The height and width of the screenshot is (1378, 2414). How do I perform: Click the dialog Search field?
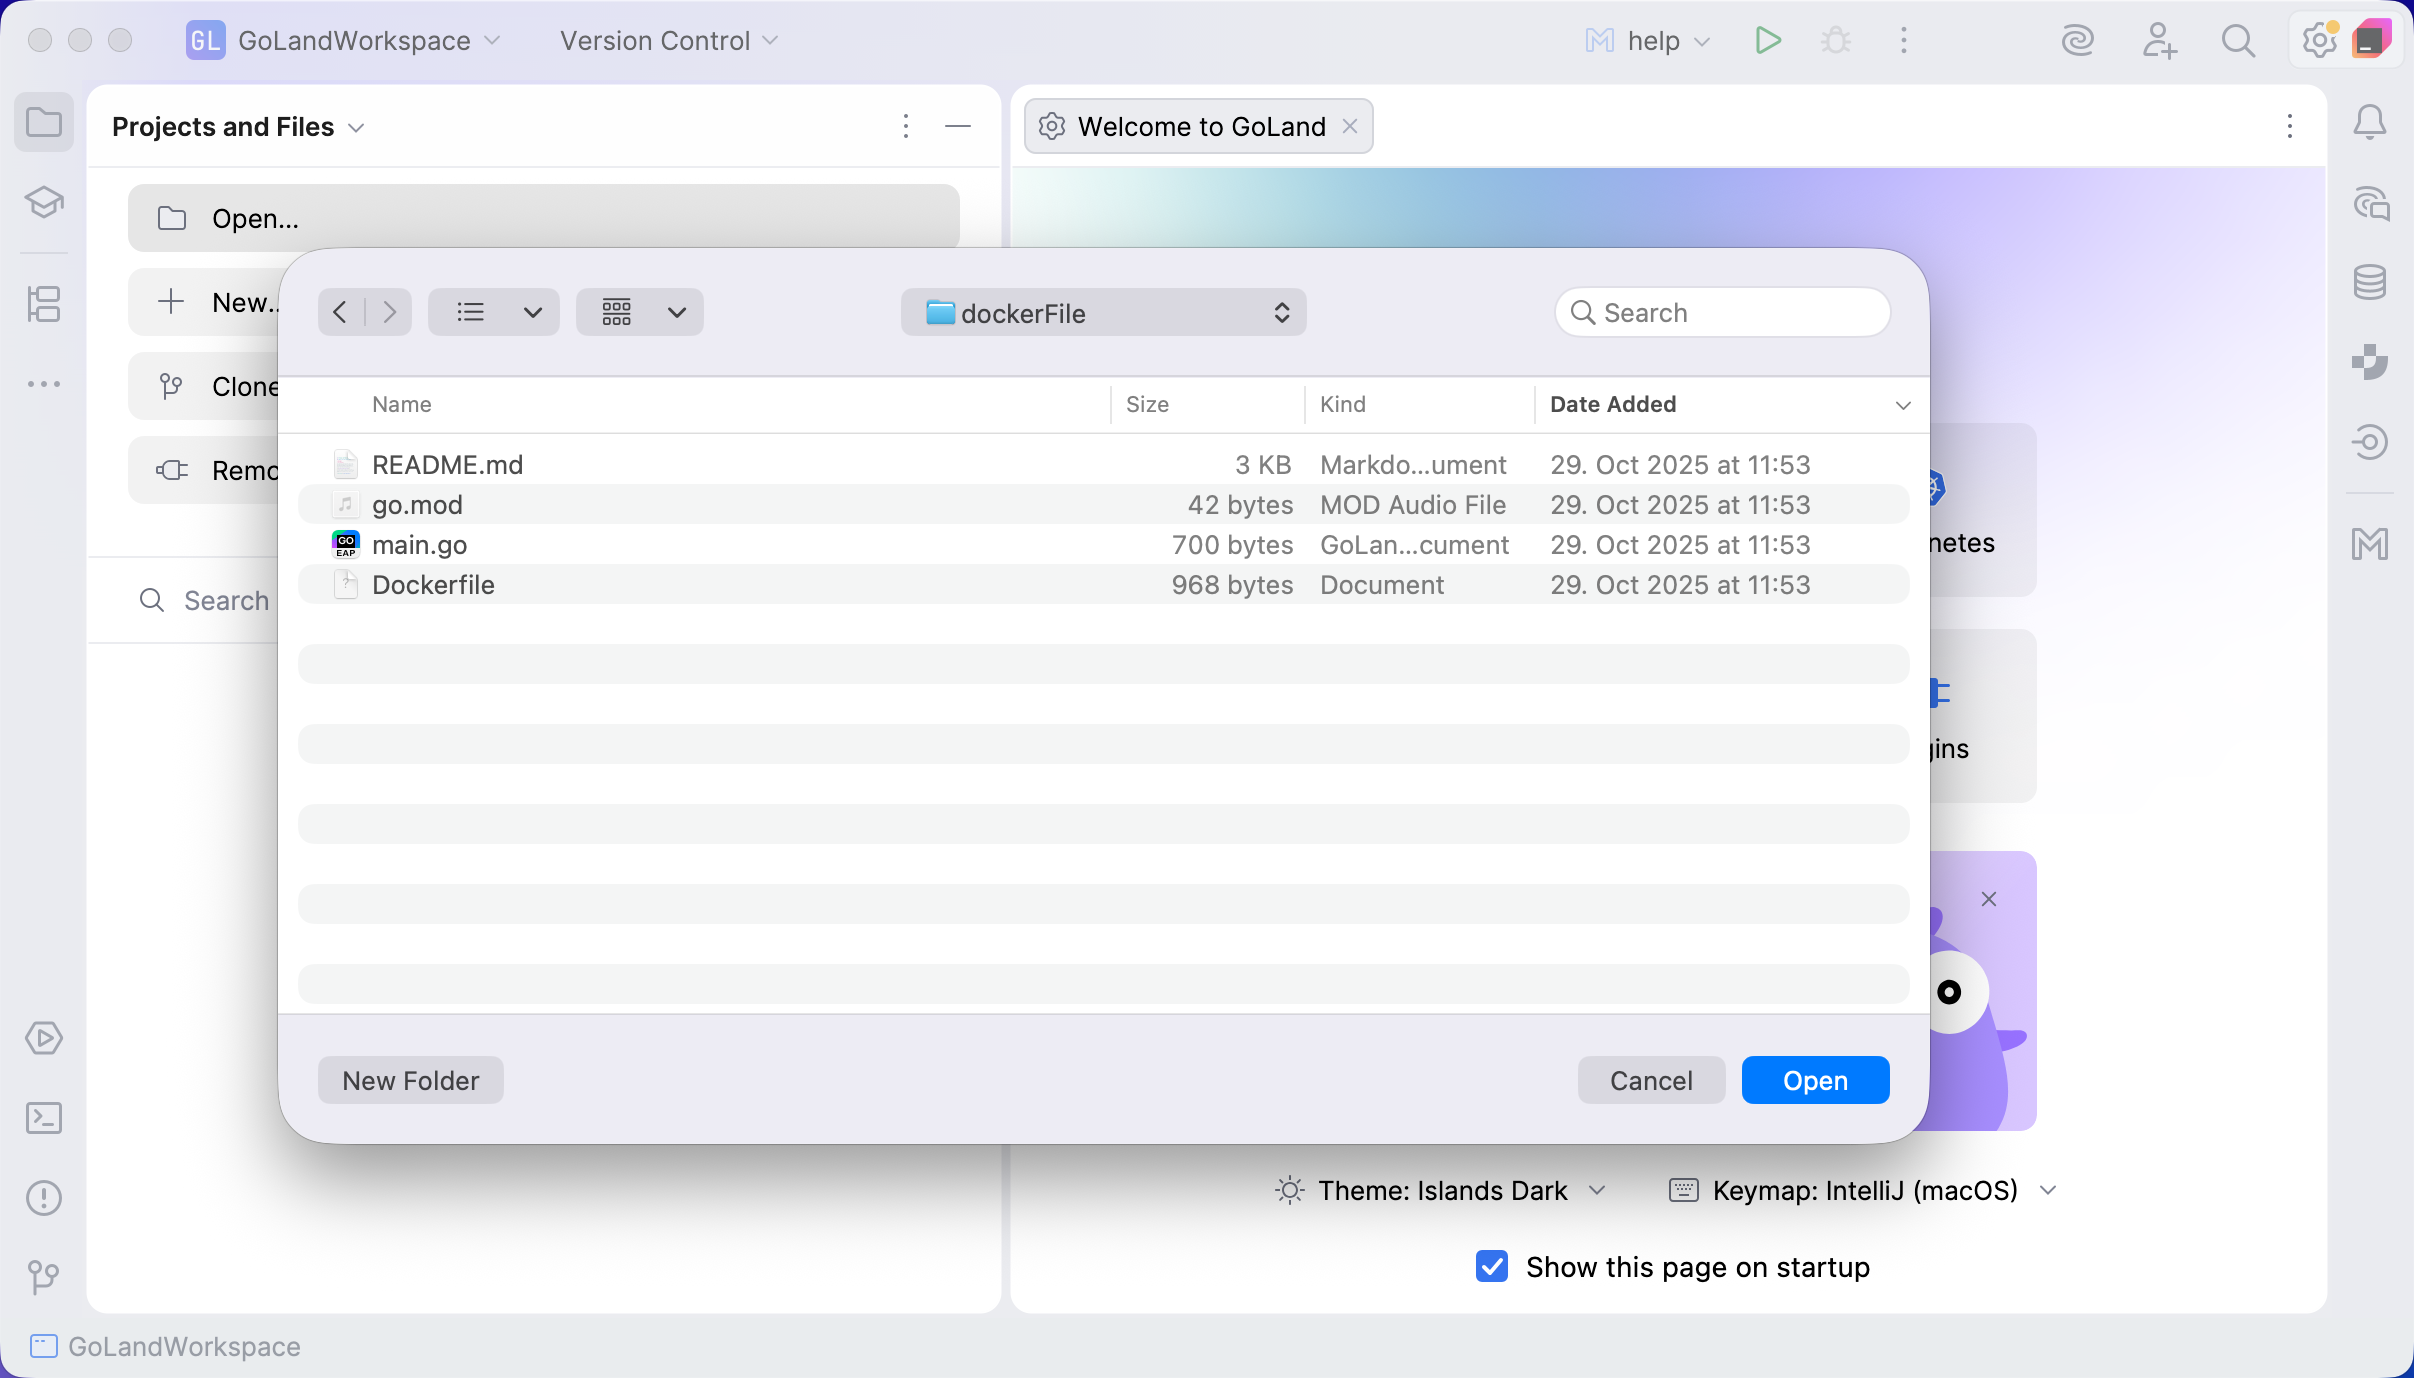click(x=1723, y=313)
